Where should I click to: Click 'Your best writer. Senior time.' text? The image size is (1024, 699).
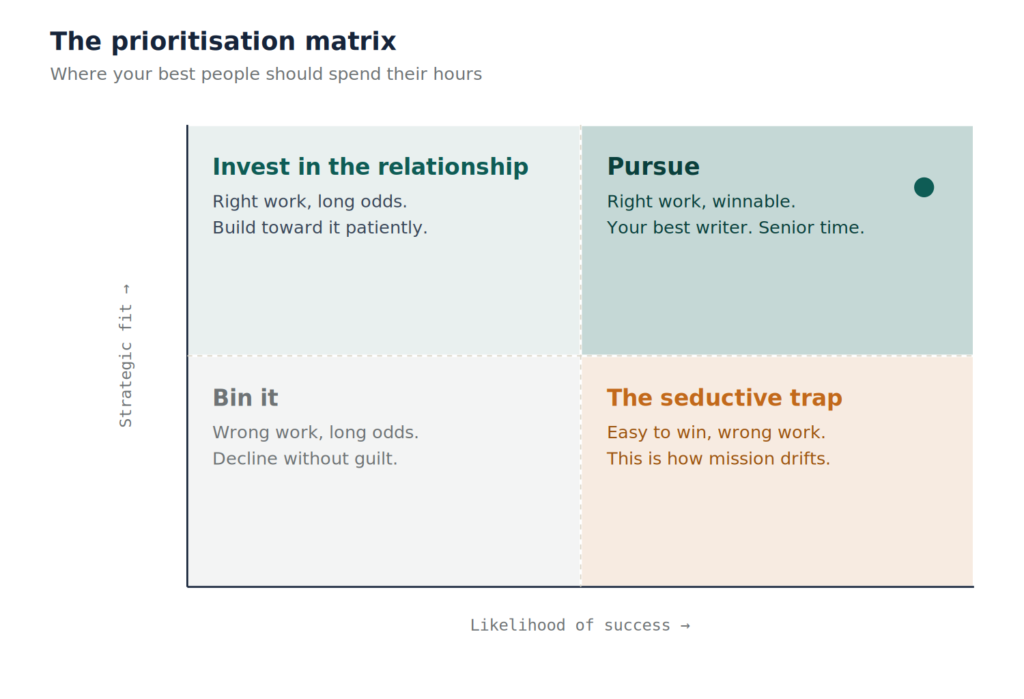click(x=735, y=227)
